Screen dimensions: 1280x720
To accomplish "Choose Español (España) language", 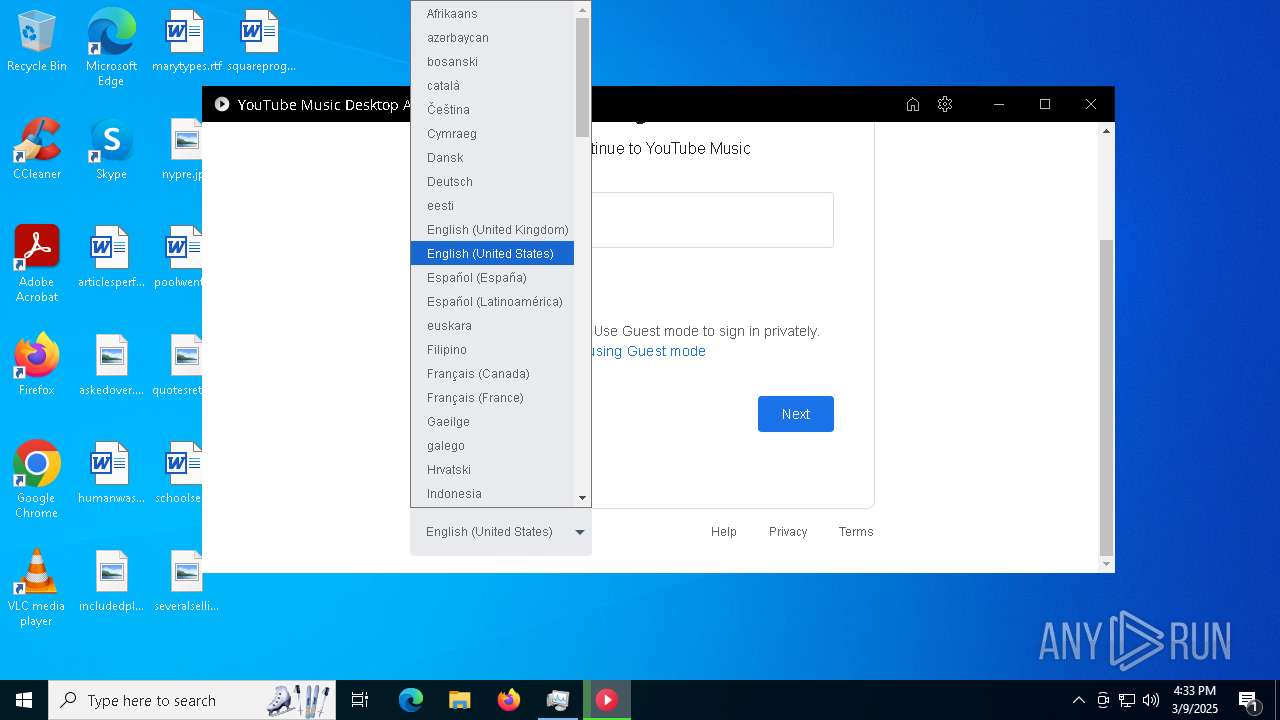I will tap(492, 278).
